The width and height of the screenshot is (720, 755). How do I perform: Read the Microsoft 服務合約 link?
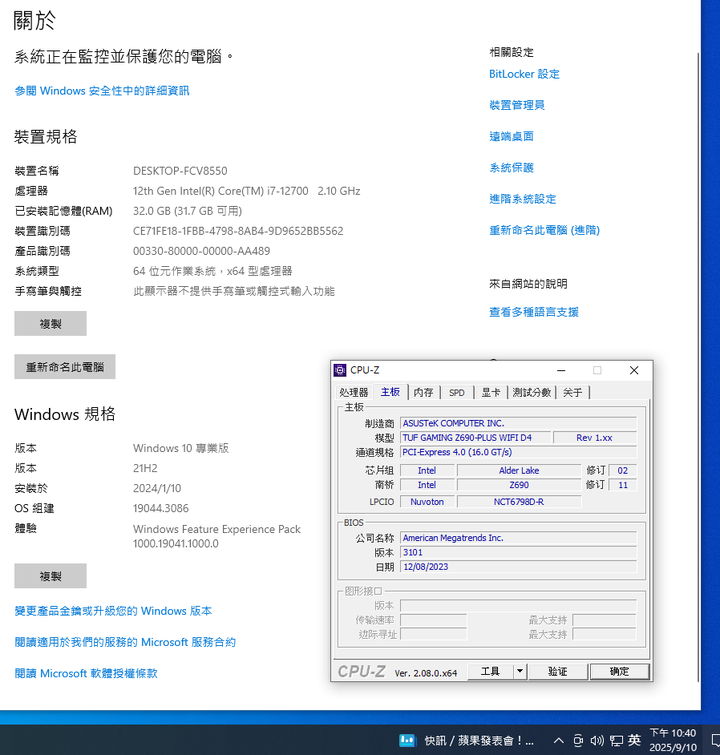125,642
